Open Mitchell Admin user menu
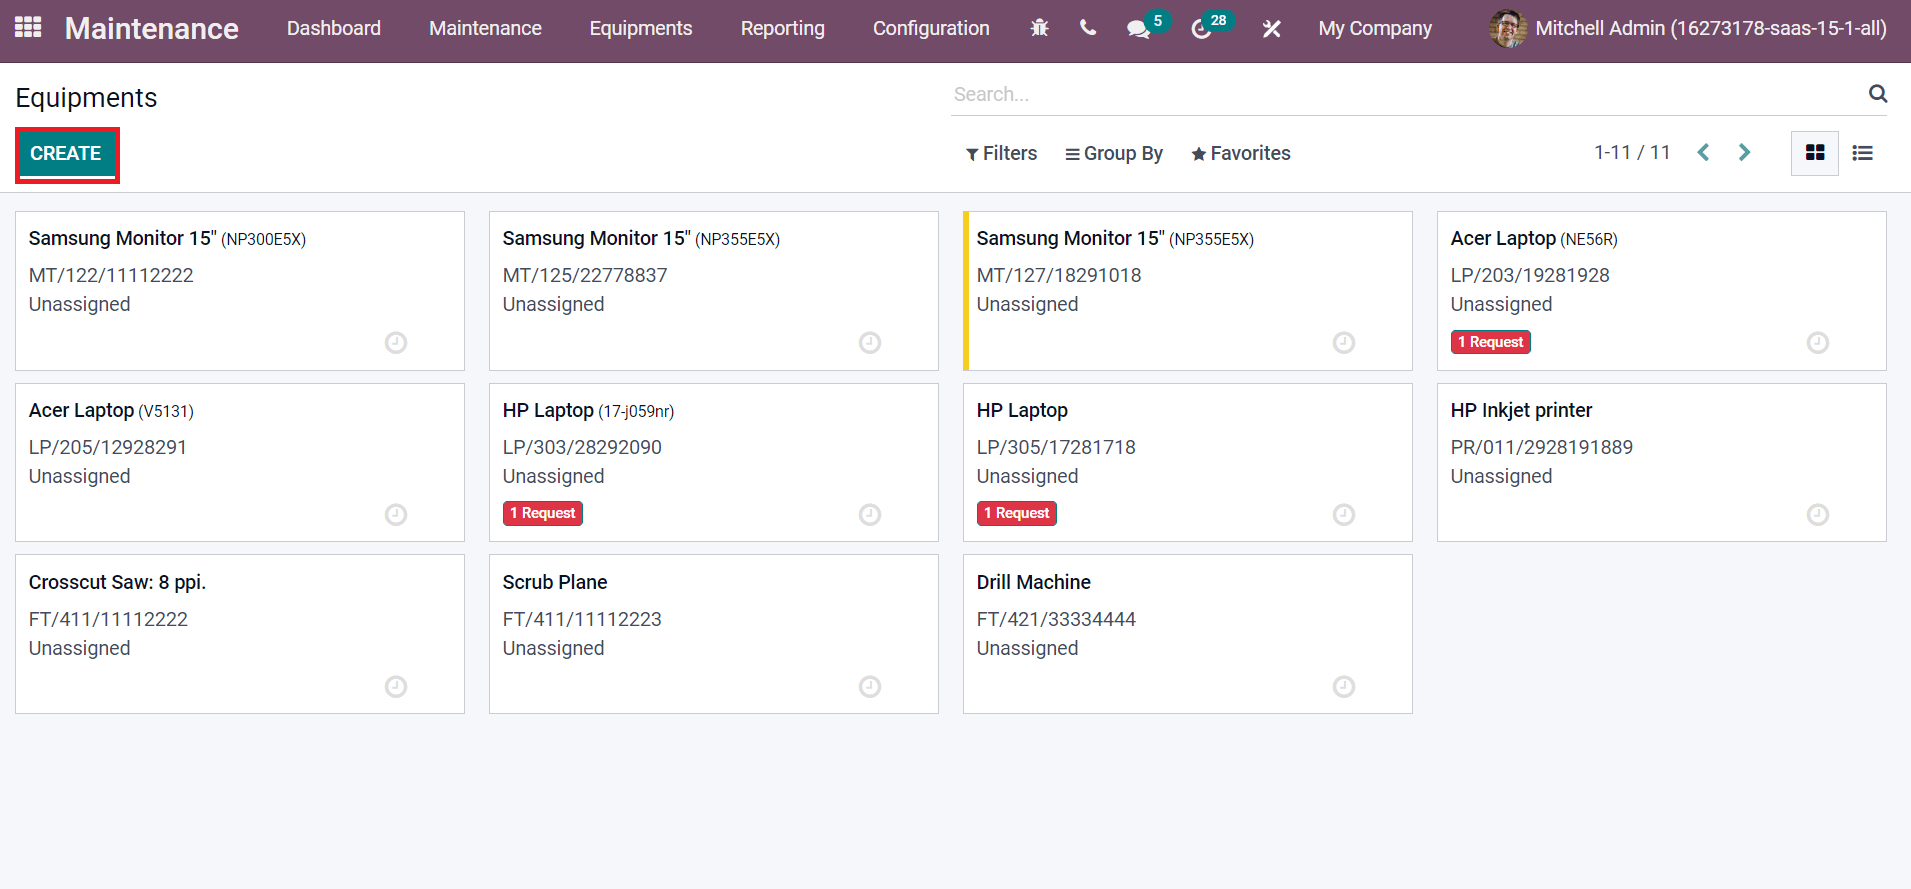 point(1688,29)
